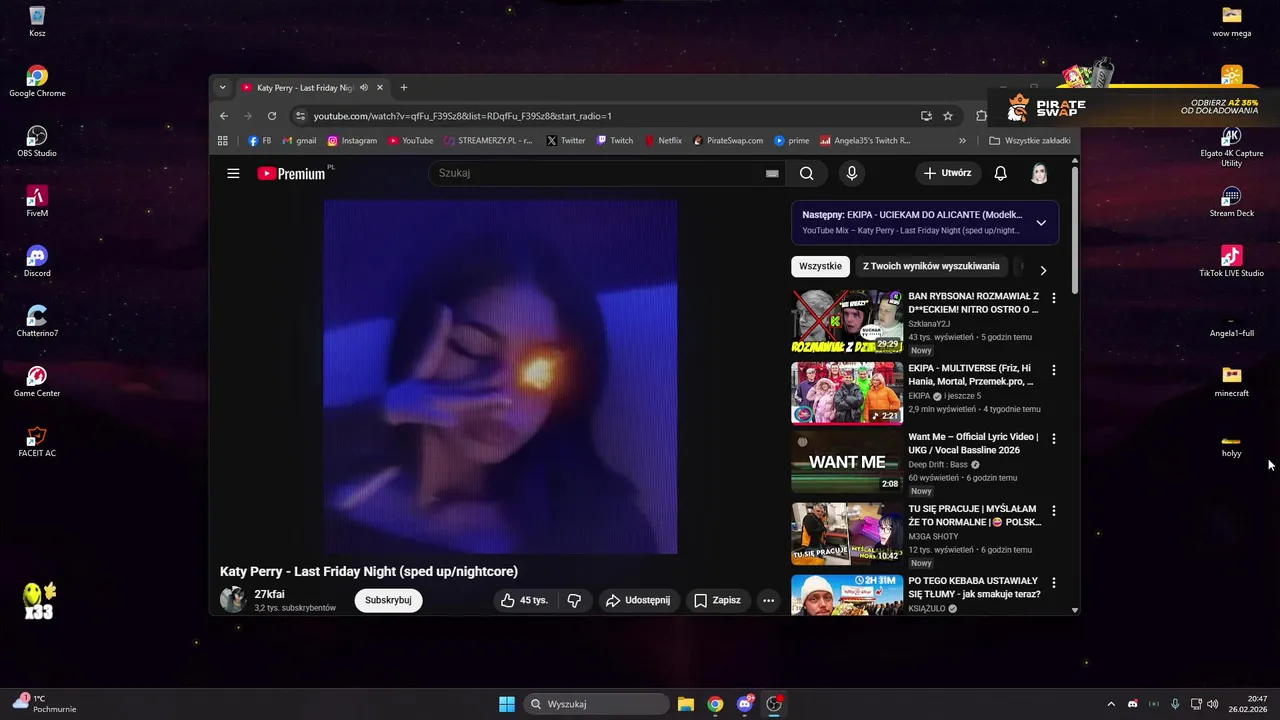Open Discord desktop icon
Image resolution: width=1280 pixels, height=720 pixels.
tap(37, 261)
